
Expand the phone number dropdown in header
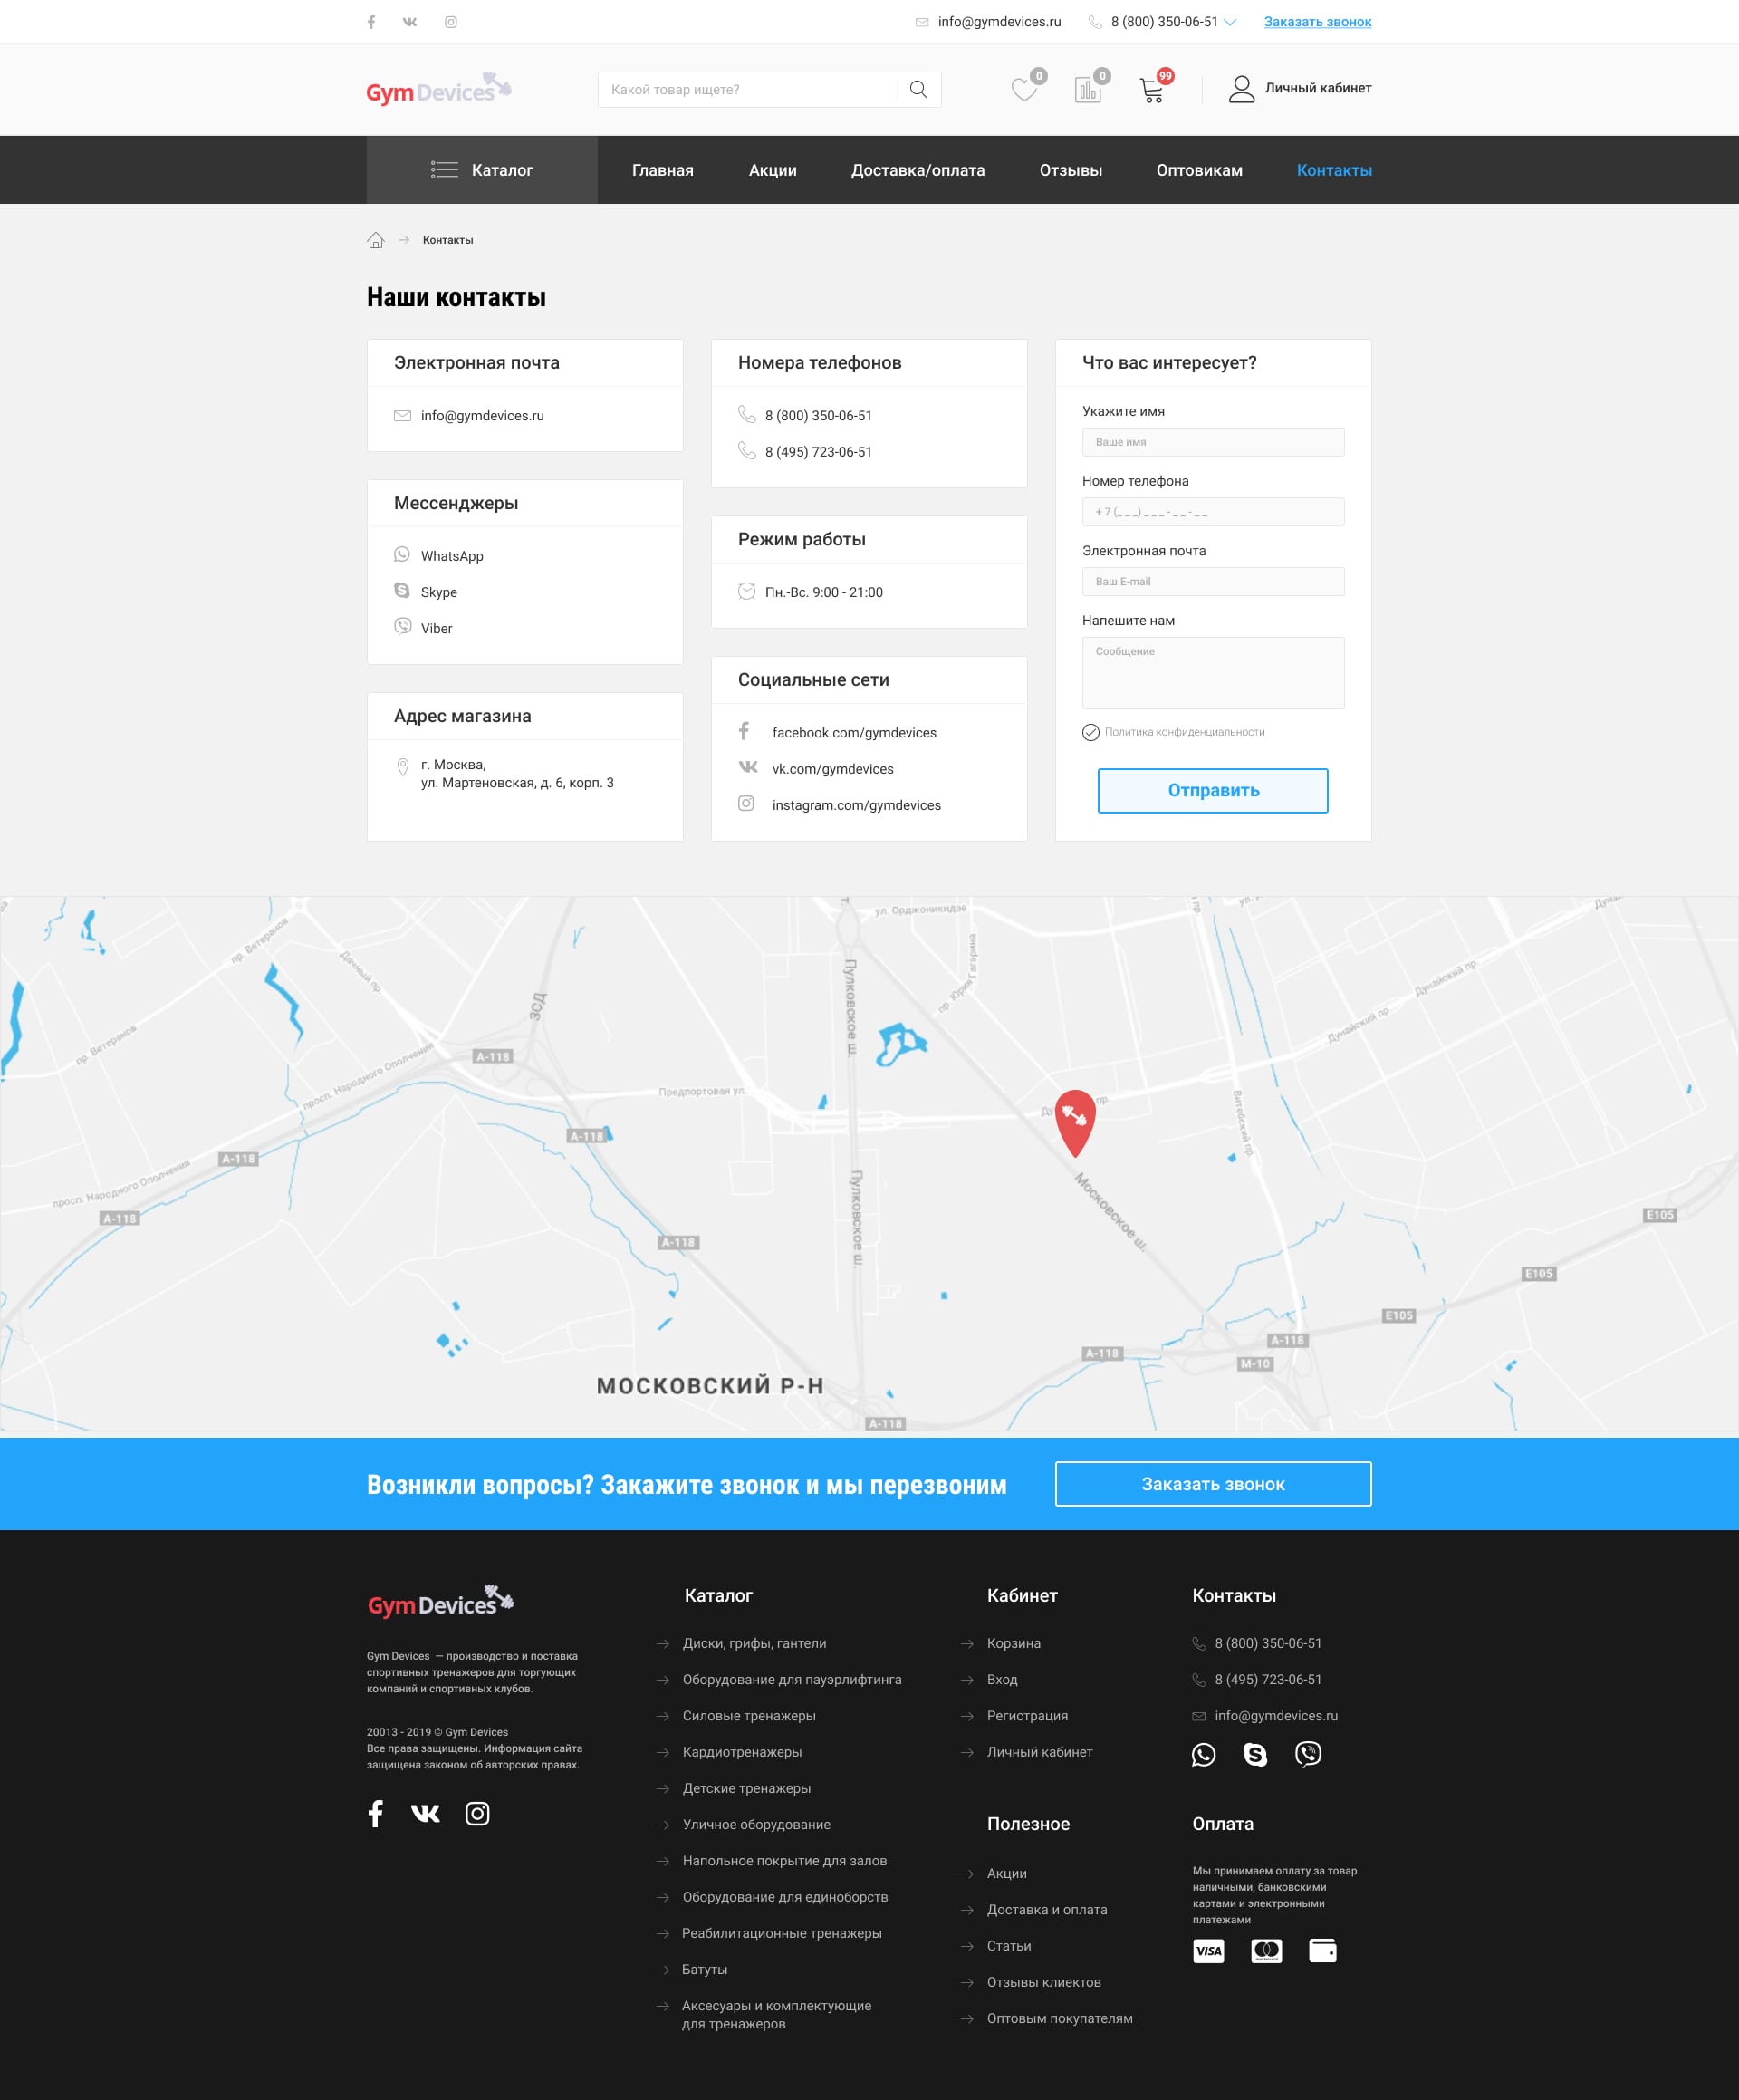point(1231,21)
